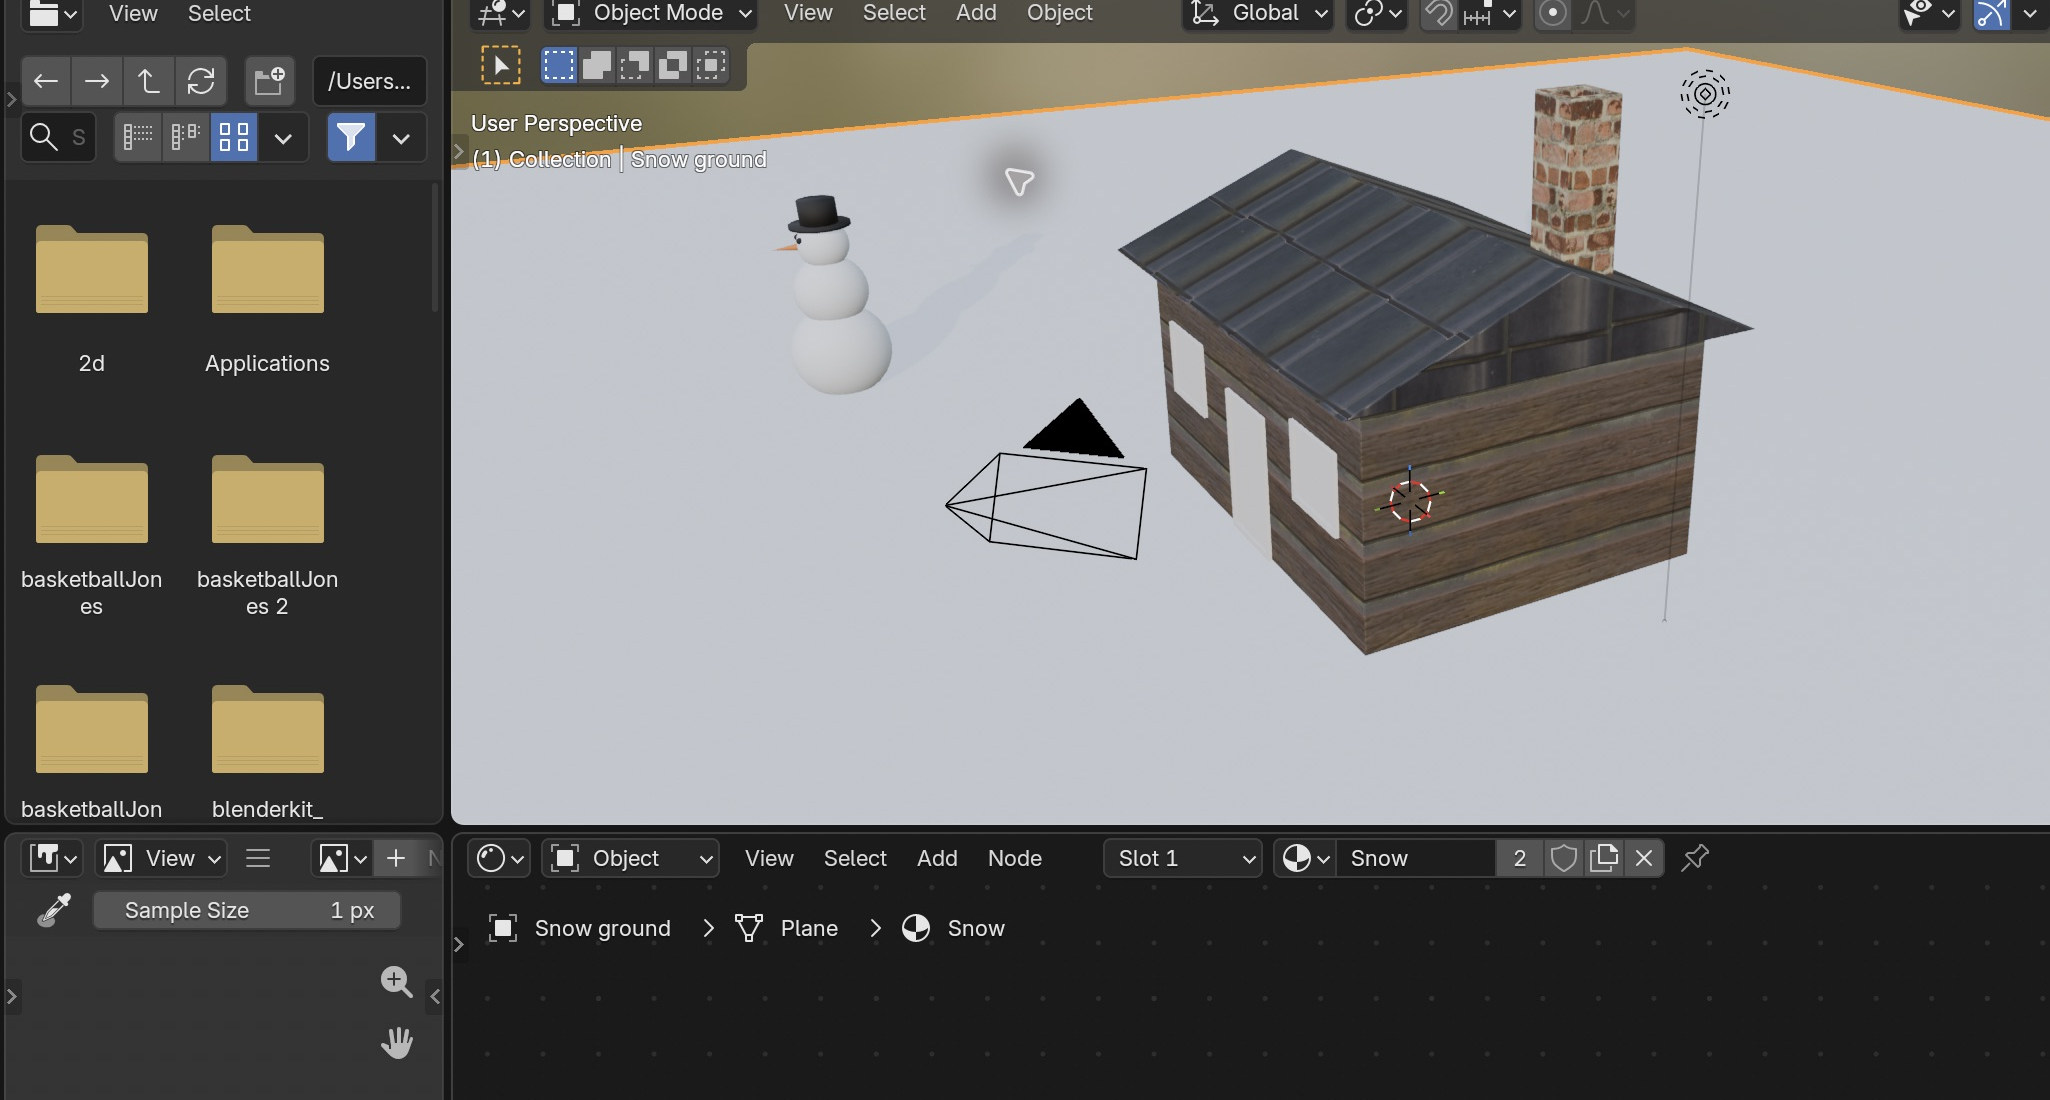Open the 3D viewport Add menu
2050x1100 pixels.
976,13
